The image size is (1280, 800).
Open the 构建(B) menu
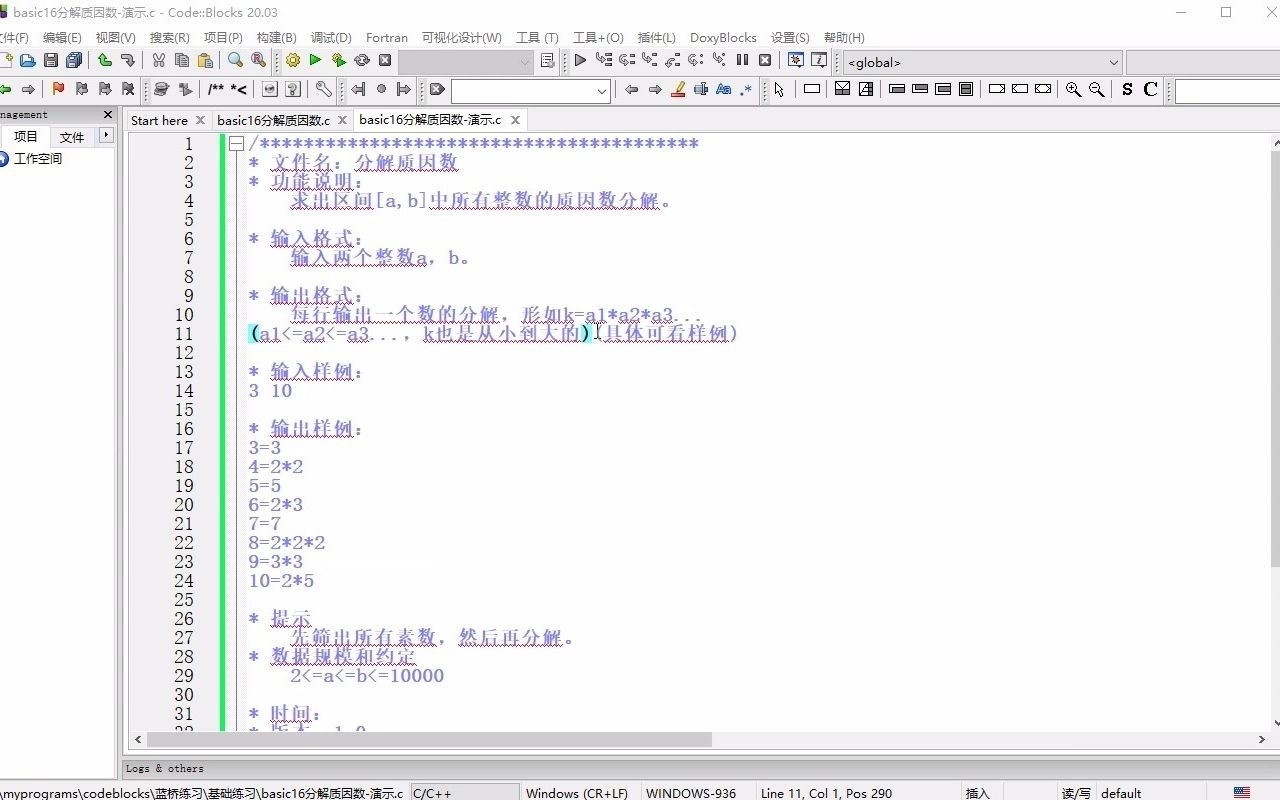click(x=276, y=37)
